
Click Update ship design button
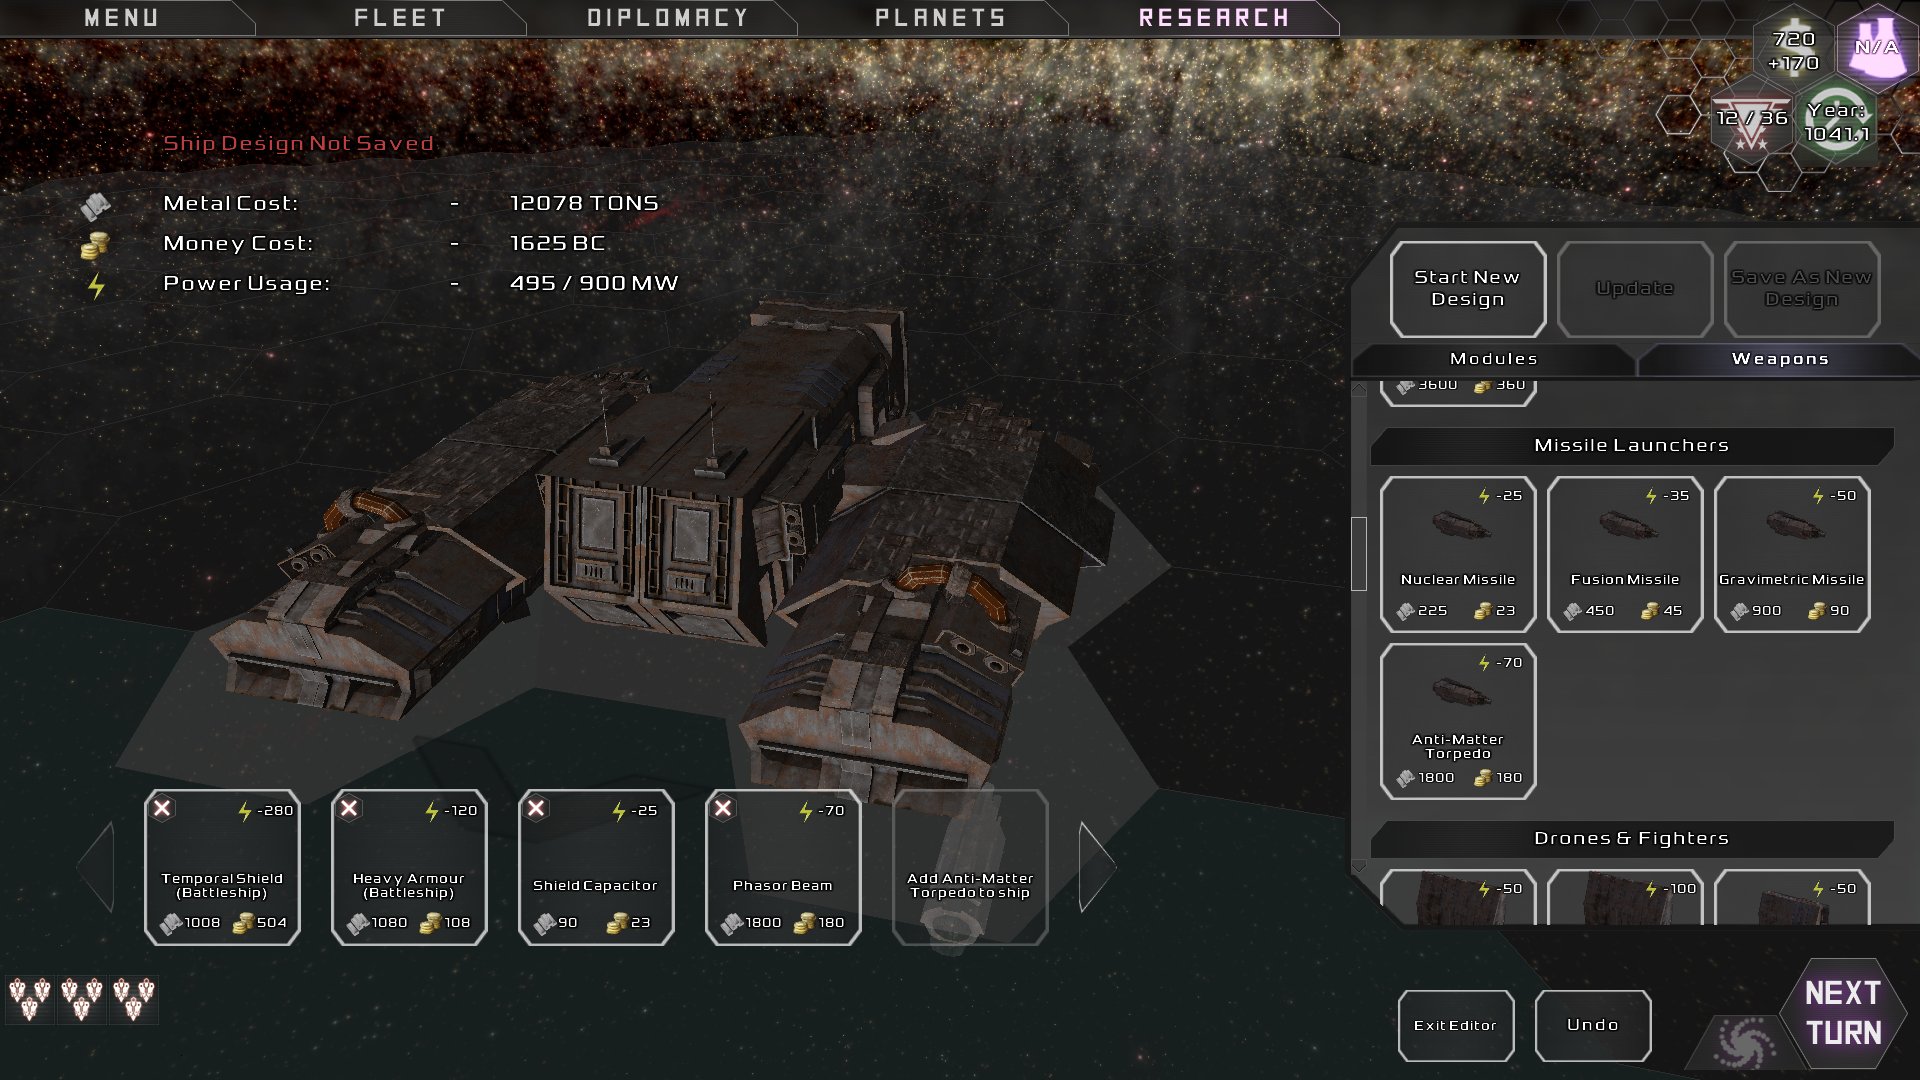click(x=1634, y=287)
